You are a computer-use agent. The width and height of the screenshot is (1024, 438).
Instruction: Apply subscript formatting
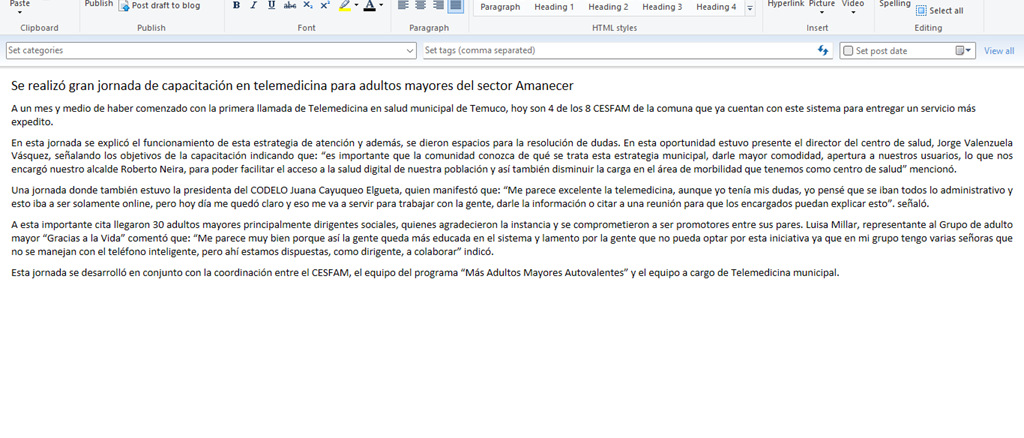click(308, 6)
